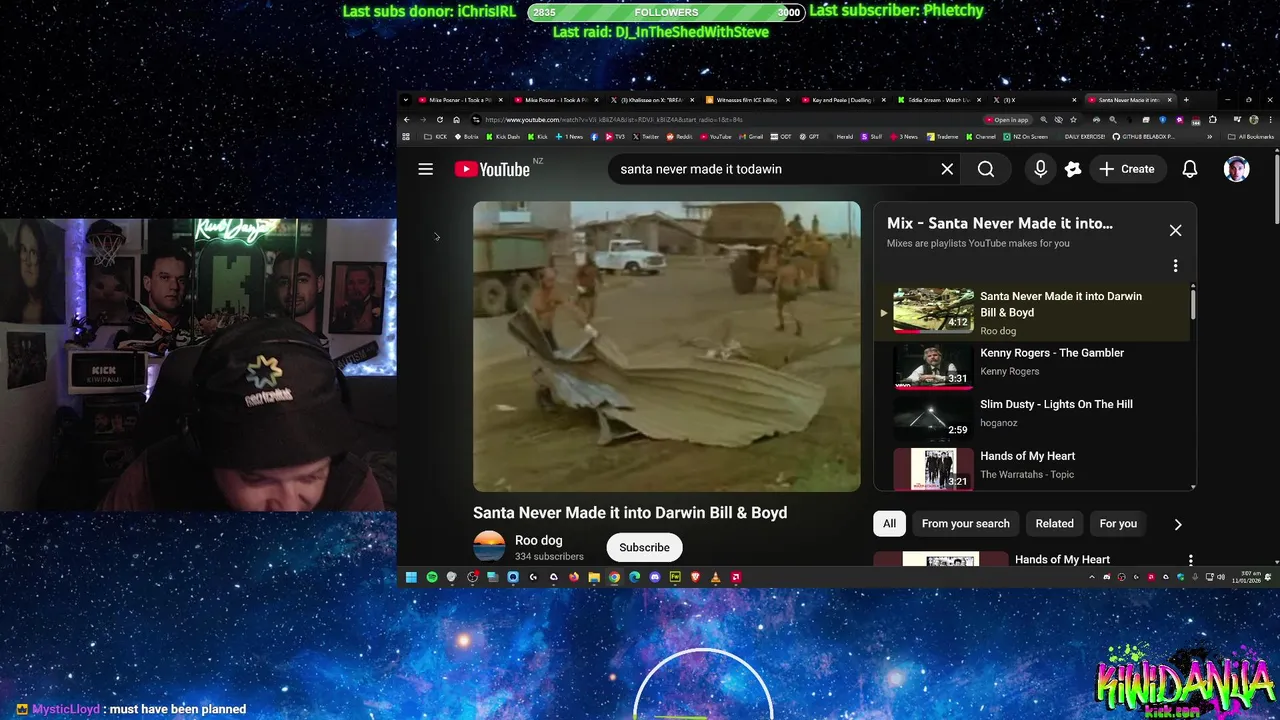Viewport: 1280px width, 720px height.
Task: Open the Trademe bookmark
Action: pos(942,137)
